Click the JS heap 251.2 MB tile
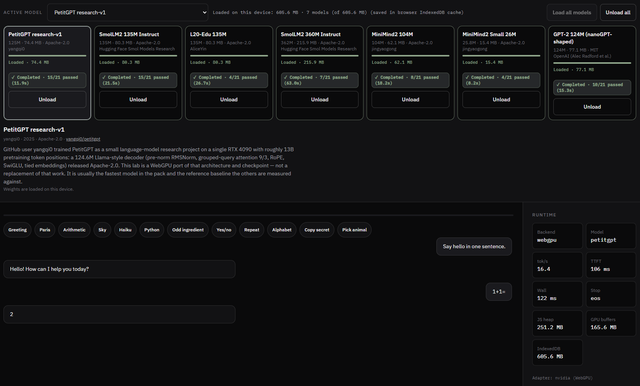Image resolution: width=640 pixels, height=386 pixels. click(557, 324)
